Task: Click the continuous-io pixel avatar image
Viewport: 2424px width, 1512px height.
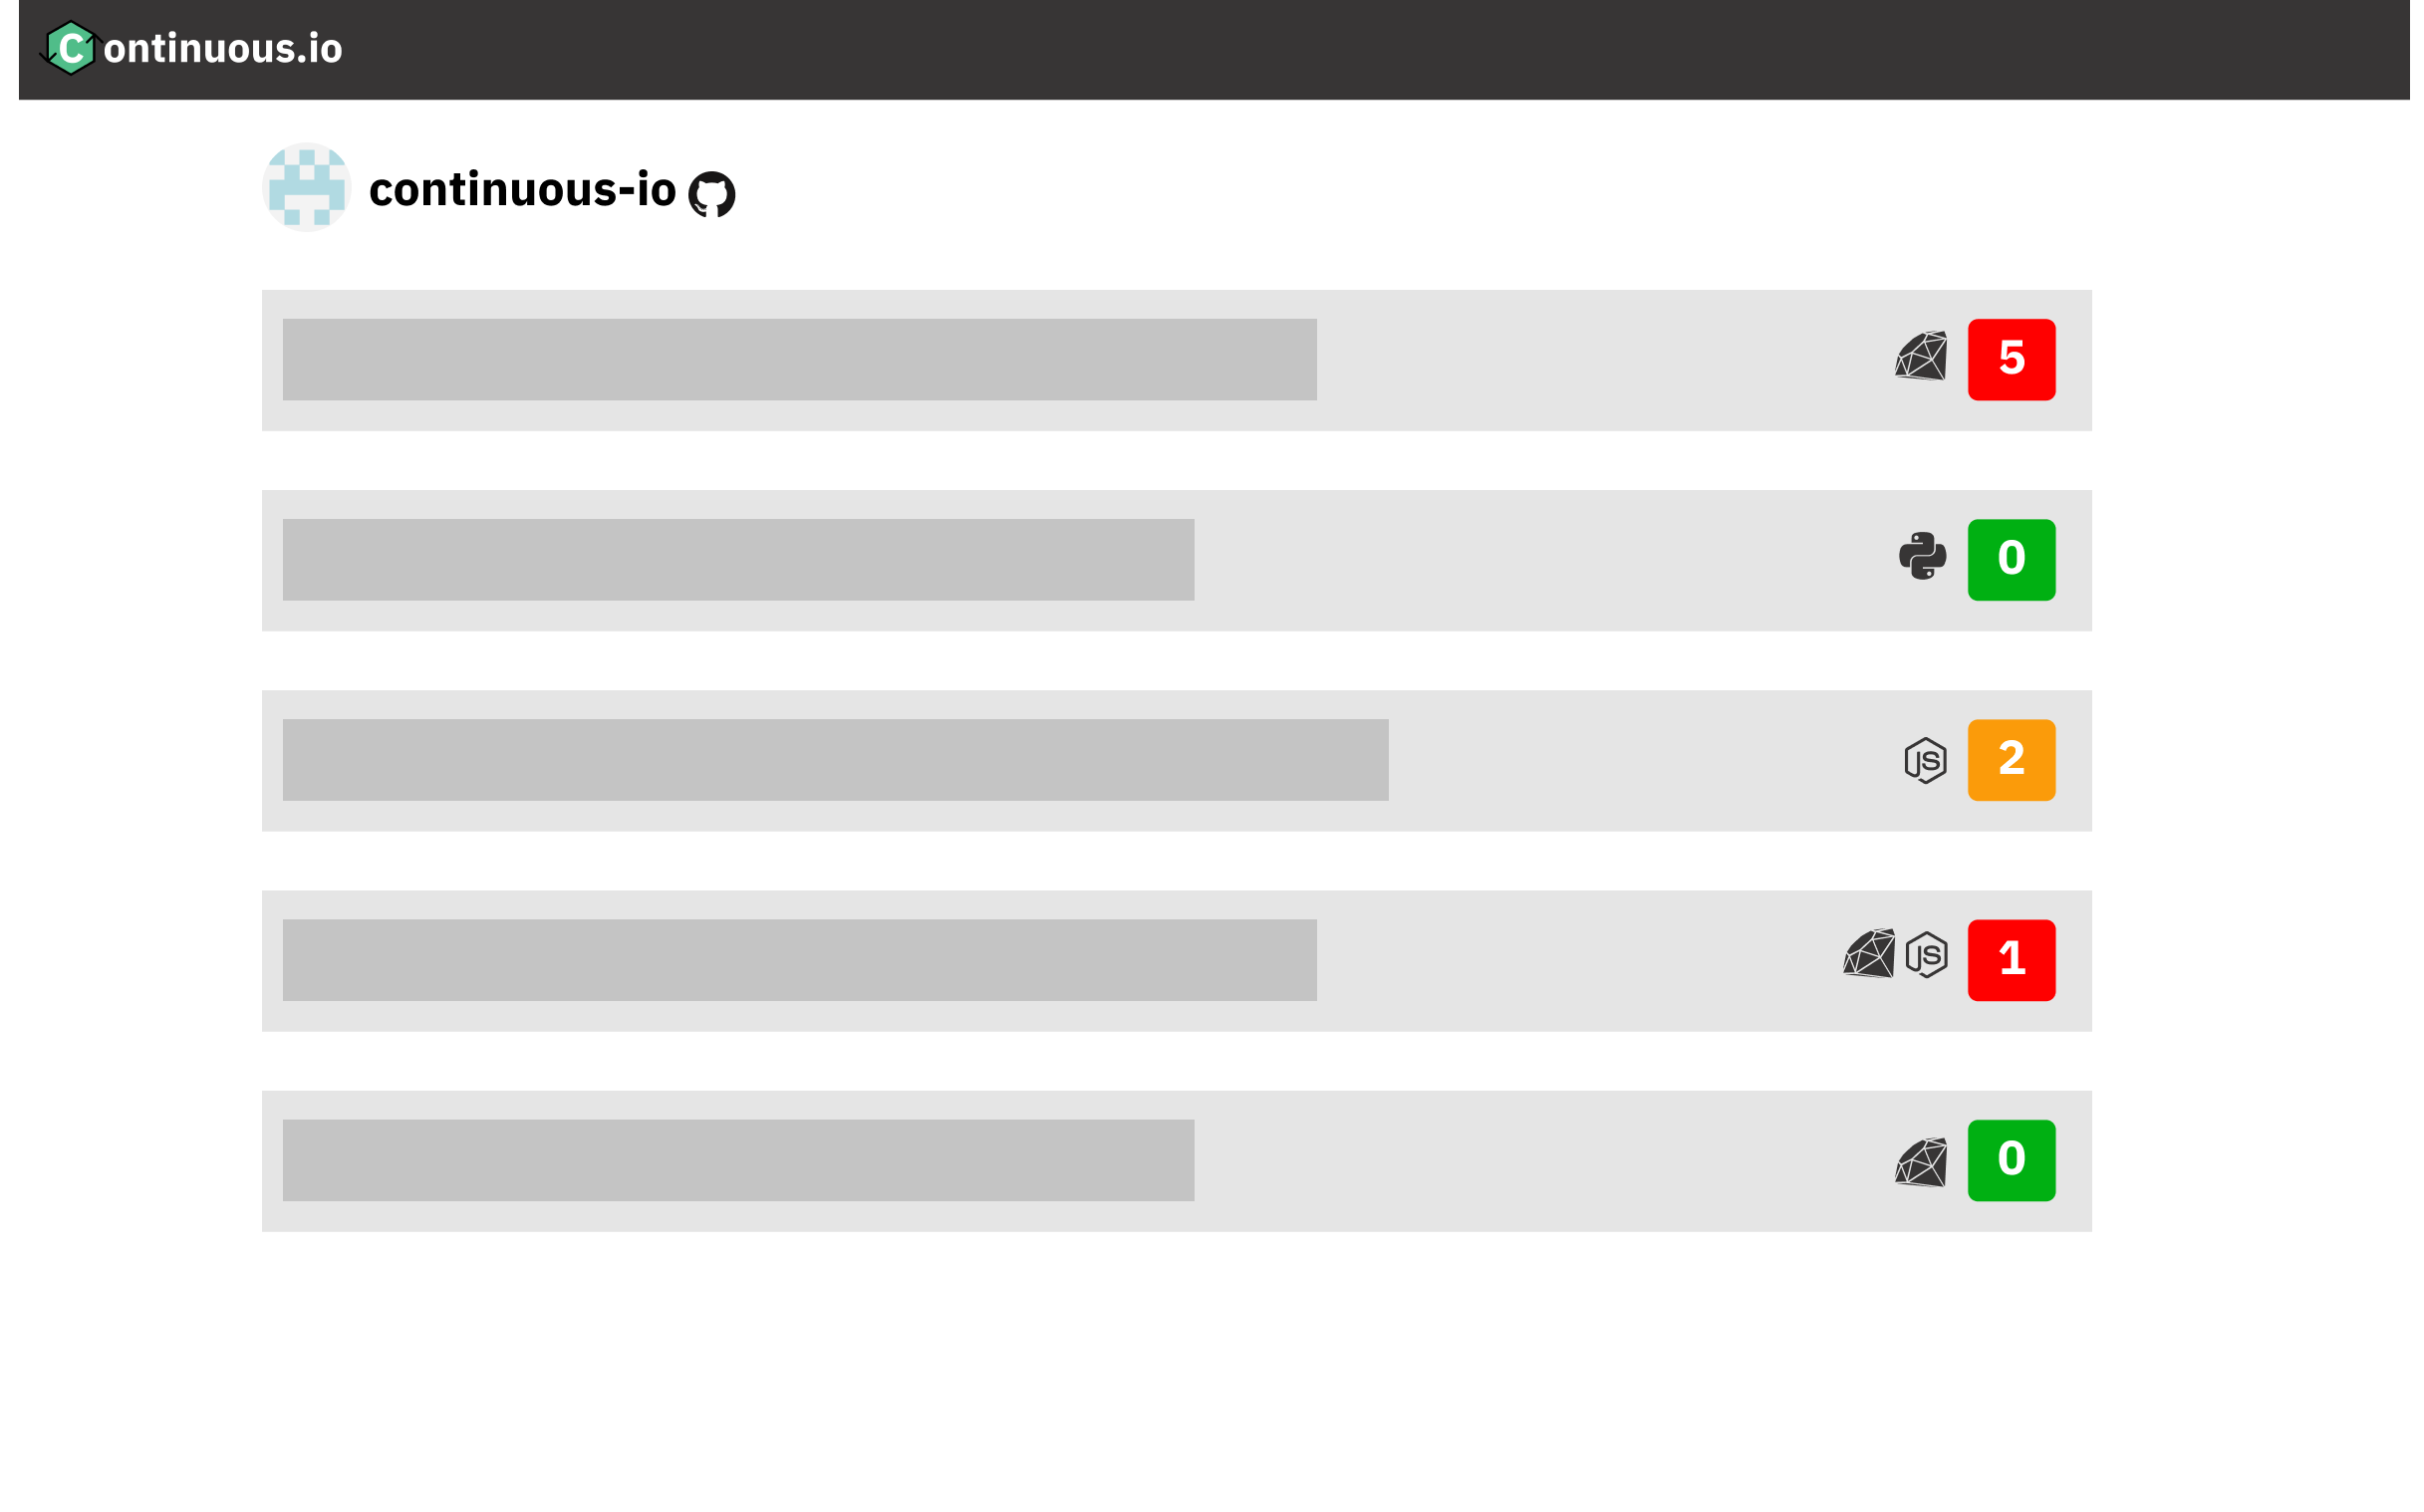Action: click(x=307, y=188)
